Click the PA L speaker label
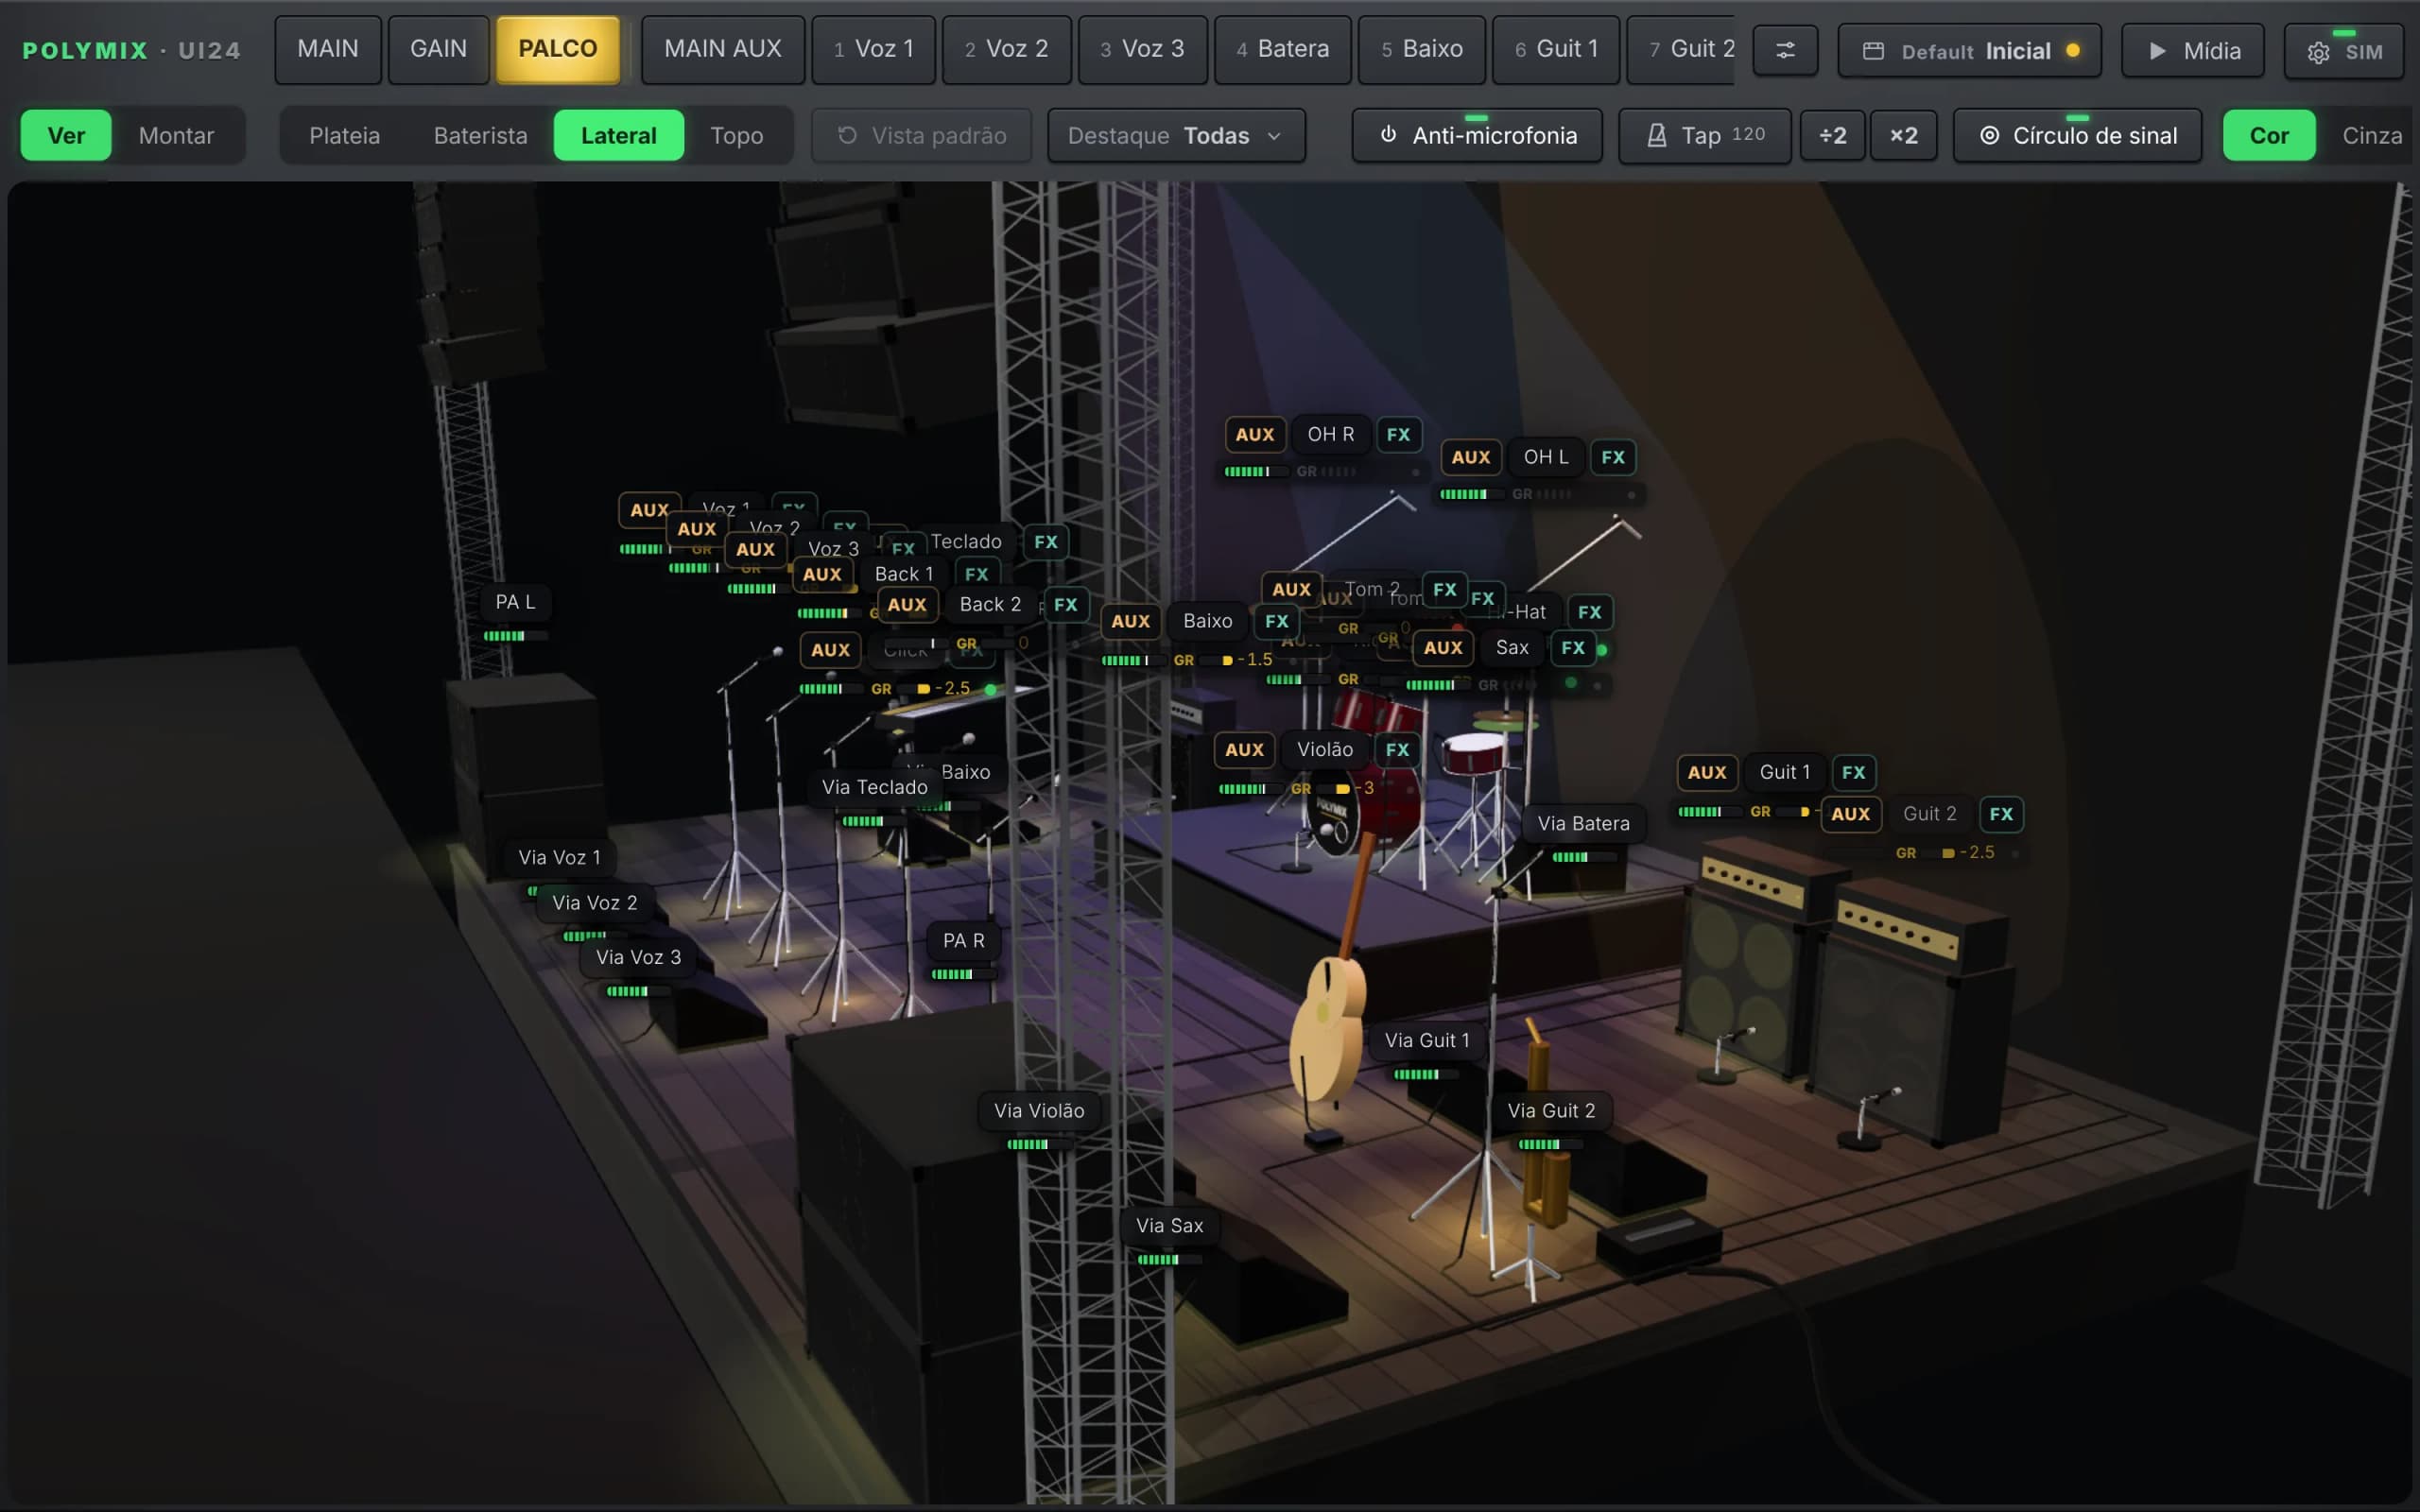 [x=515, y=602]
